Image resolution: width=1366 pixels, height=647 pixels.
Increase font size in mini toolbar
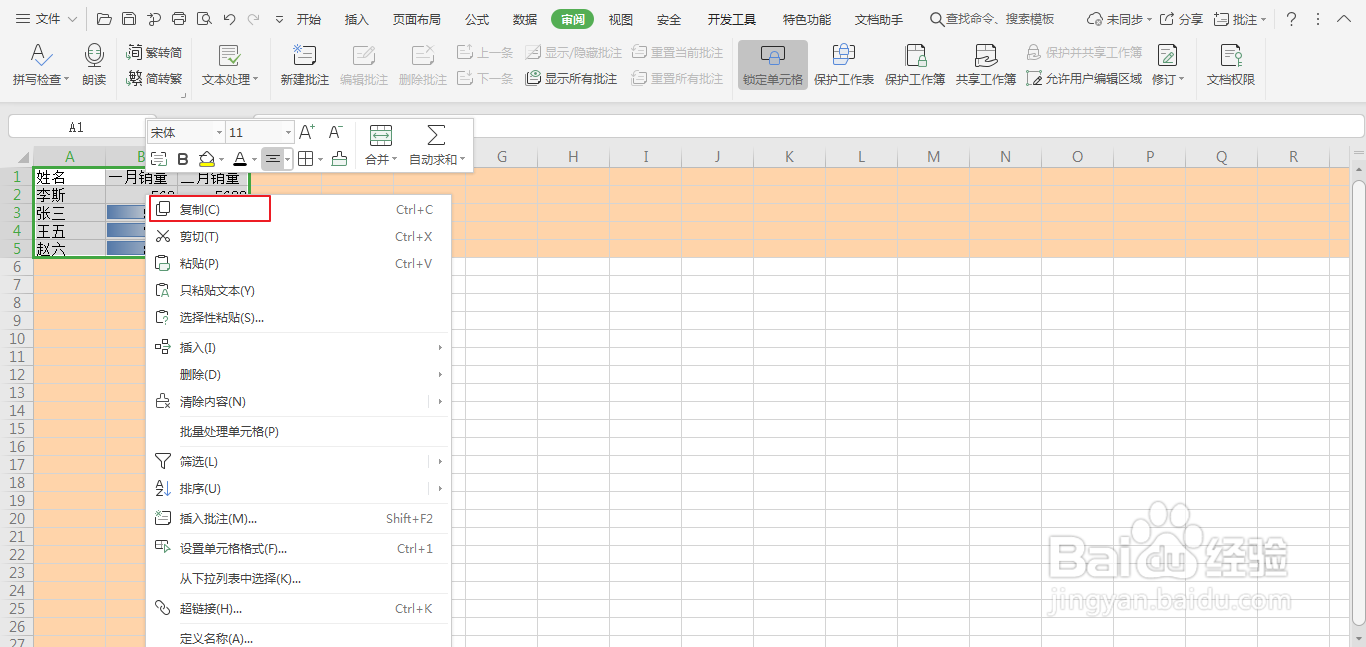pyautogui.click(x=308, y=132)
